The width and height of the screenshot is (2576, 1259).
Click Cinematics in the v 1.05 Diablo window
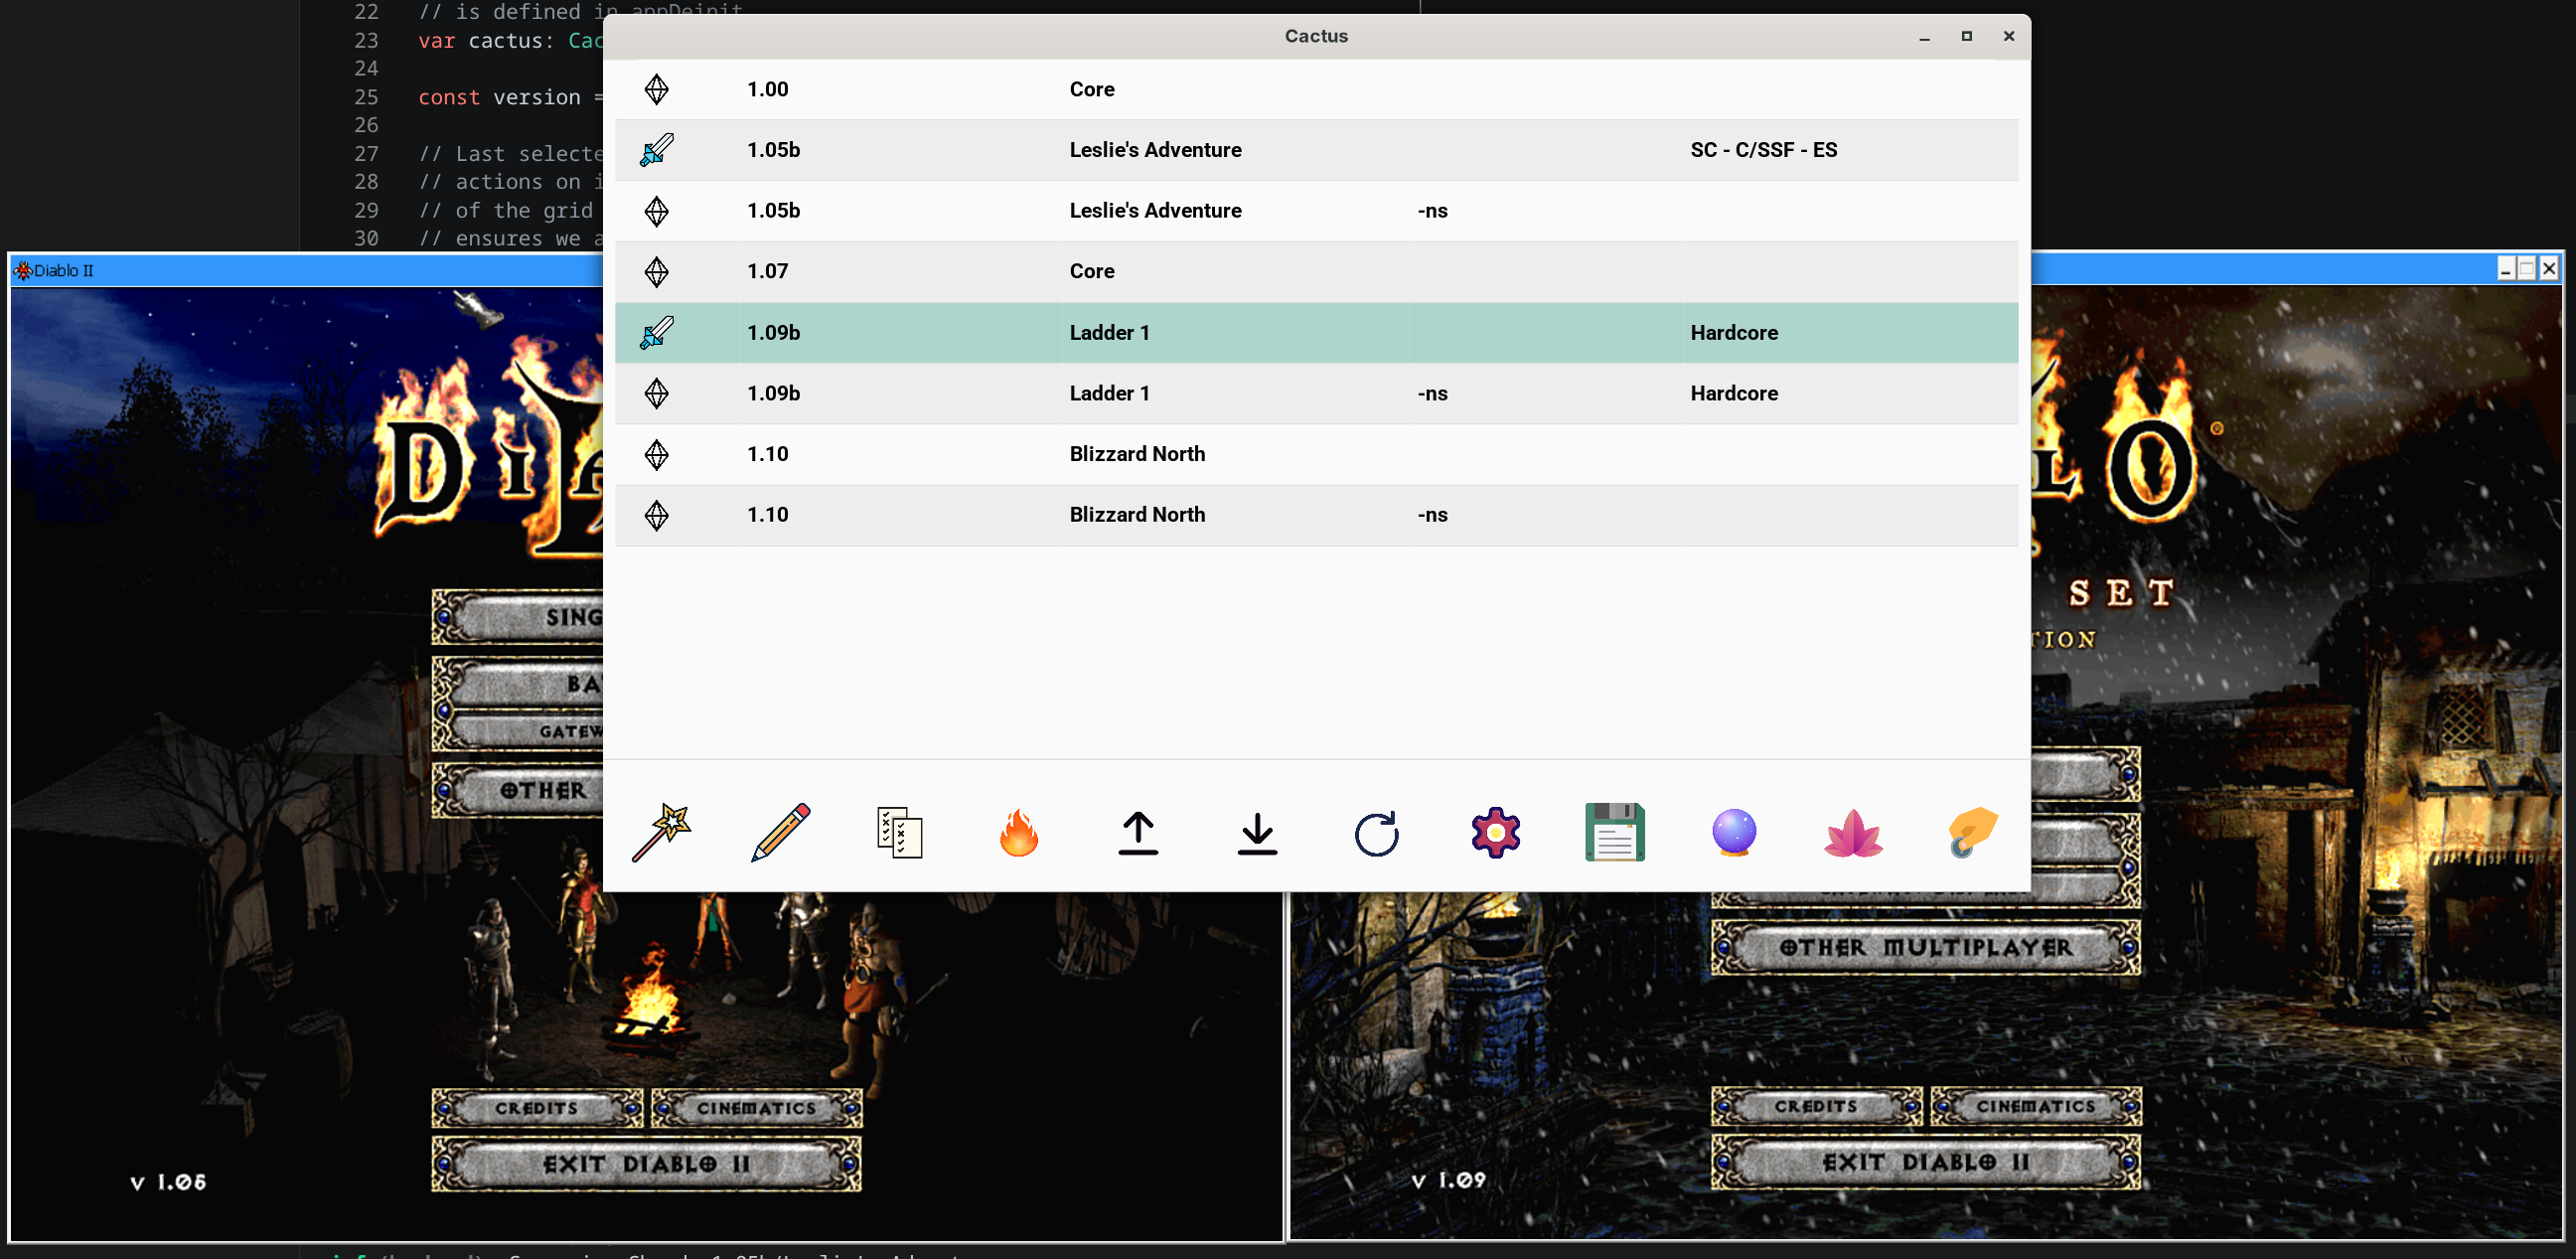coord(756,1108)
